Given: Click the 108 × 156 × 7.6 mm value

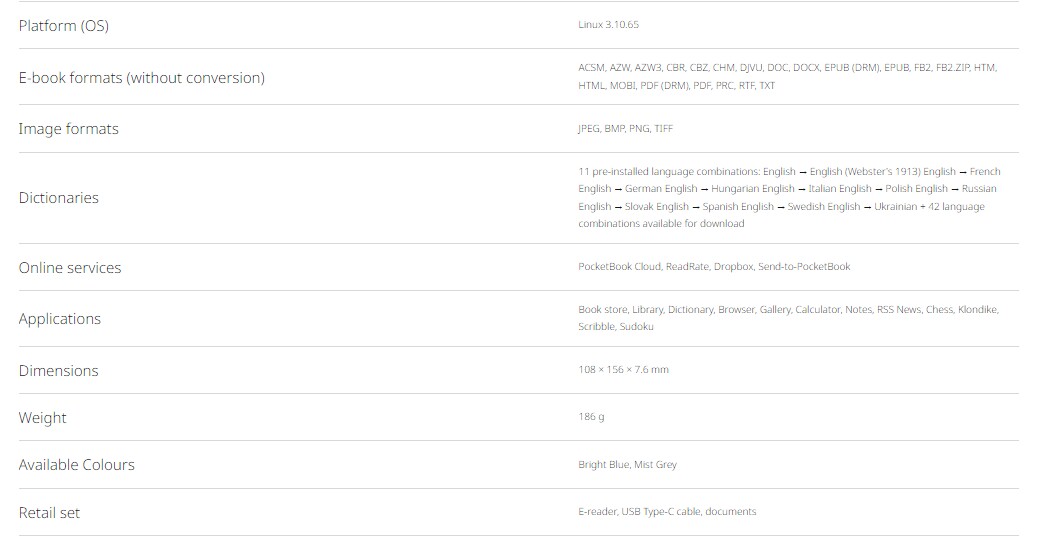Looking at the screenshot, I should pyautogui.click(x=623, y=370).
